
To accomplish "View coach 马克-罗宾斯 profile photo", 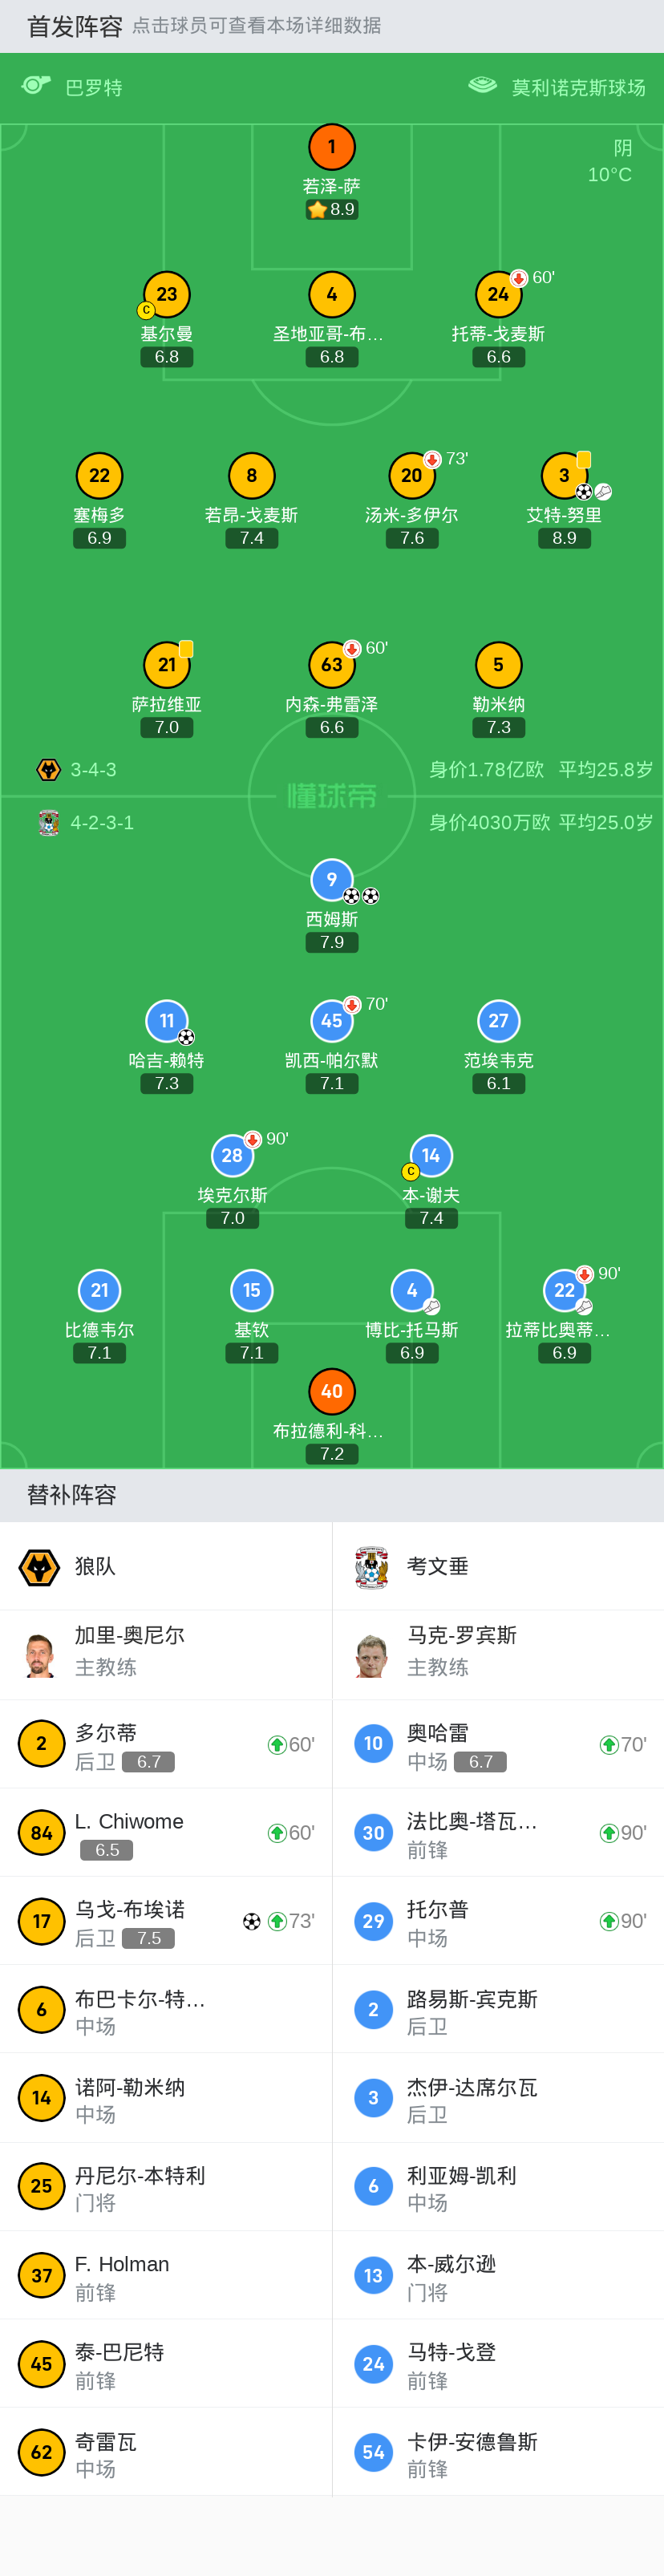I will 372,1655.
